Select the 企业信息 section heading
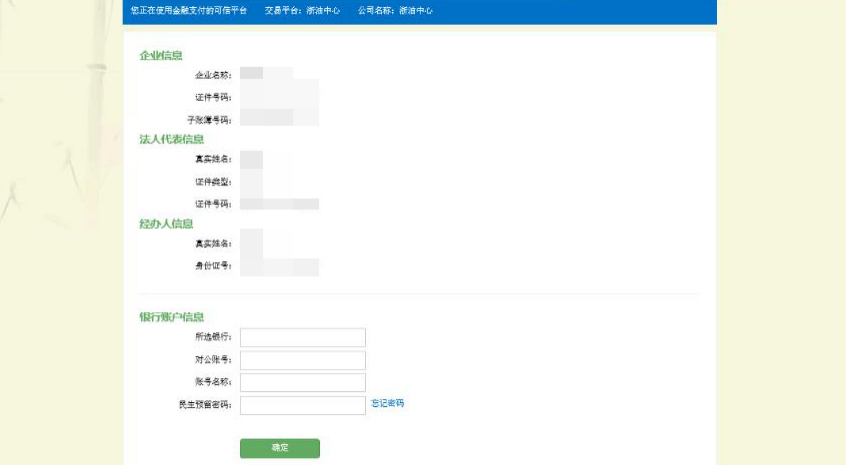Image resolution: width=847 pixels, height=466 pixels. [161, 55]
